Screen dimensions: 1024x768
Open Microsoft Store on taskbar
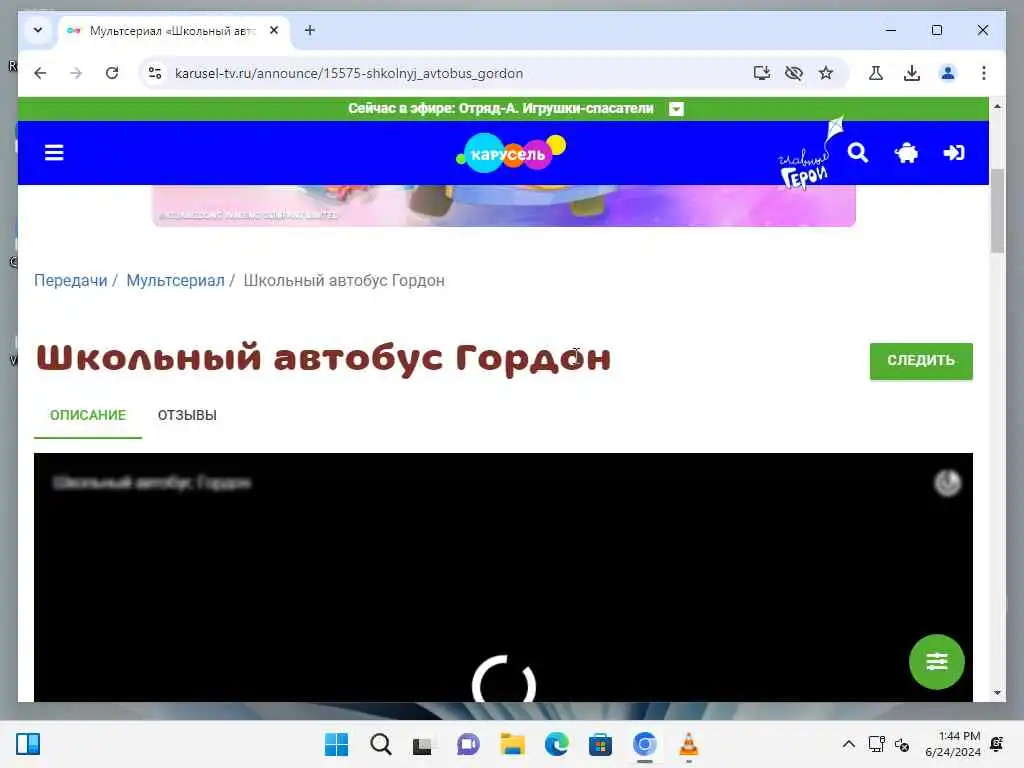coord(600,744)
